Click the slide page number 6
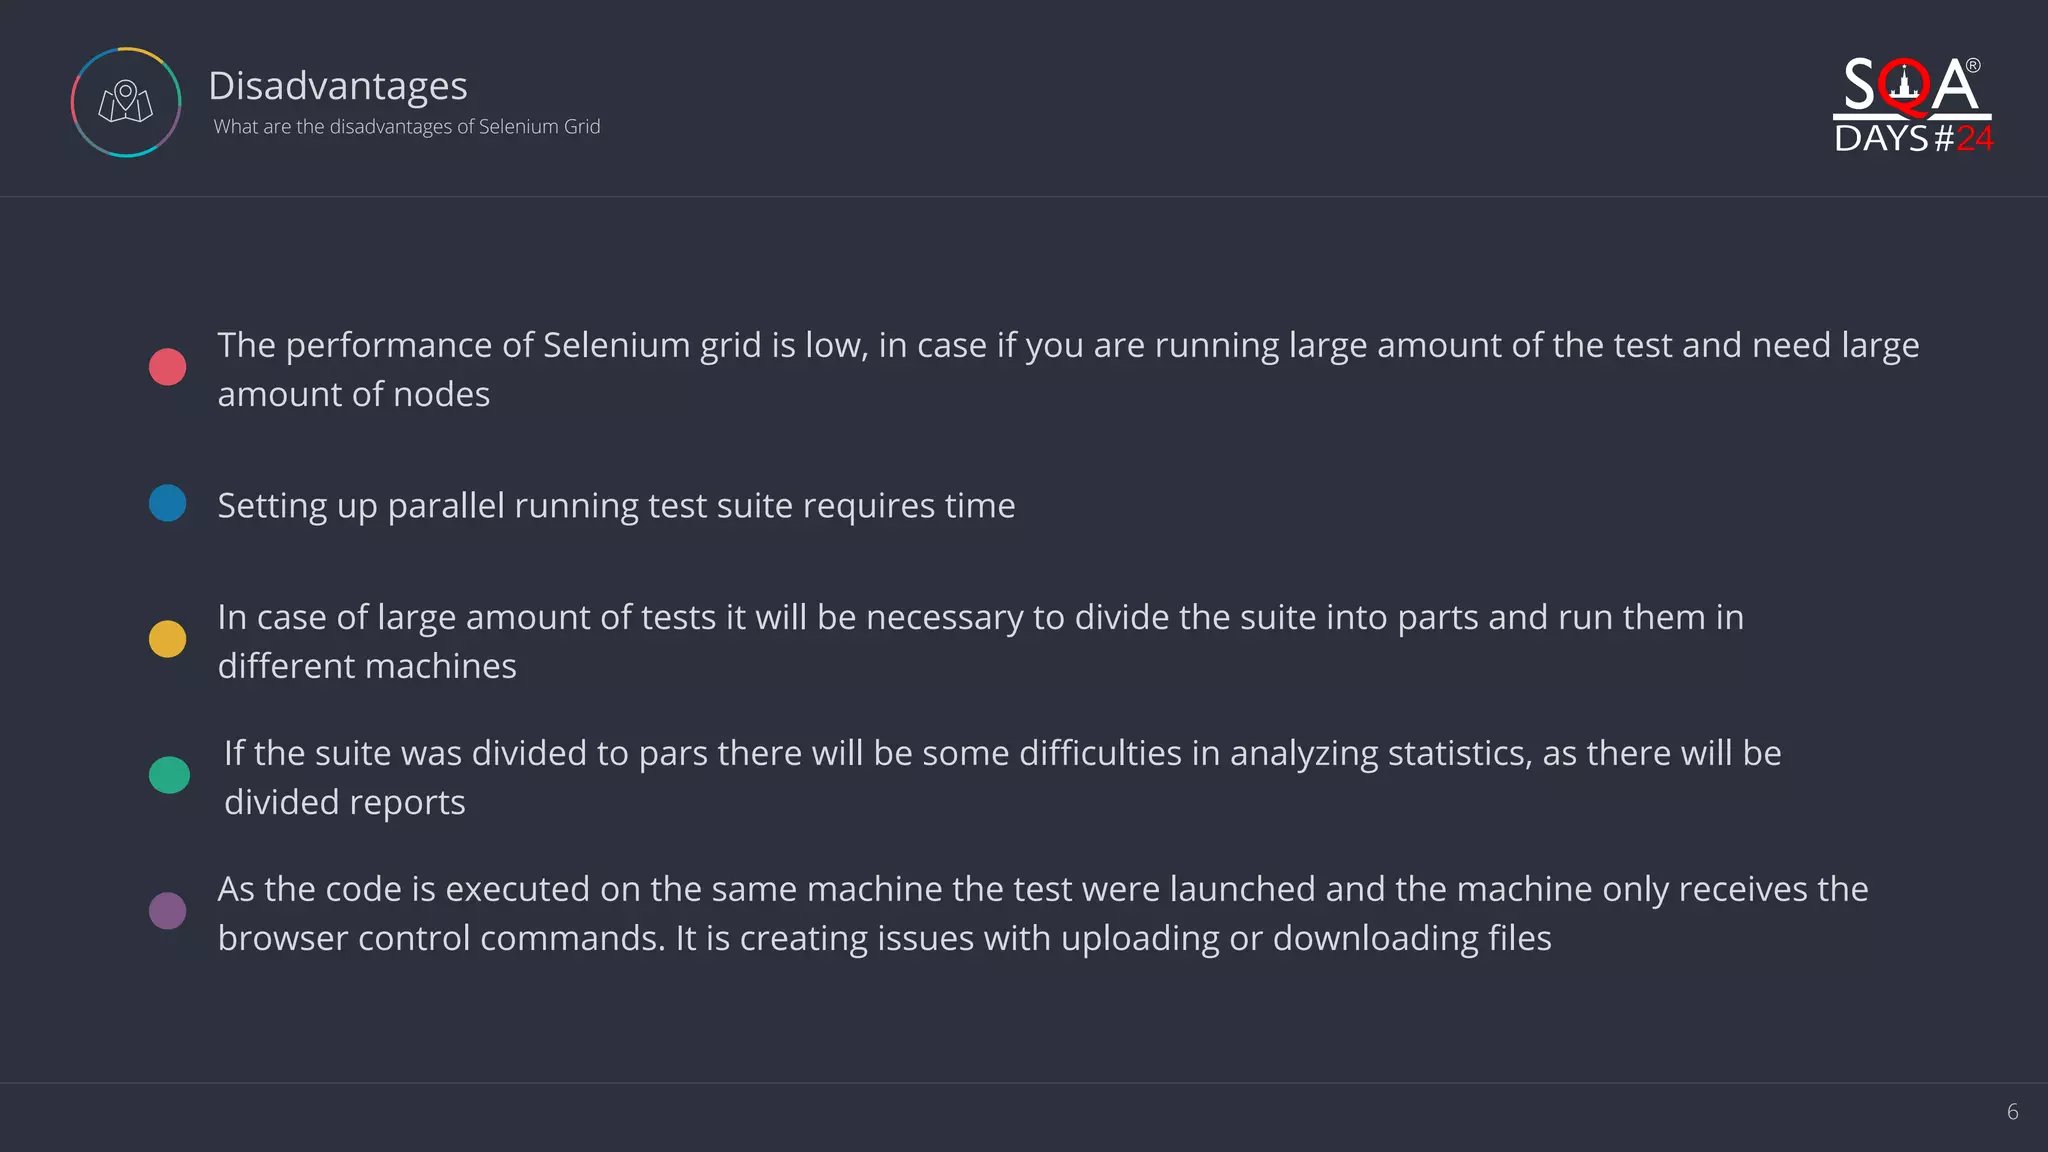Viewport: 2048px width, 1152px height. pyautogui.click(x=2012, y=1112)
